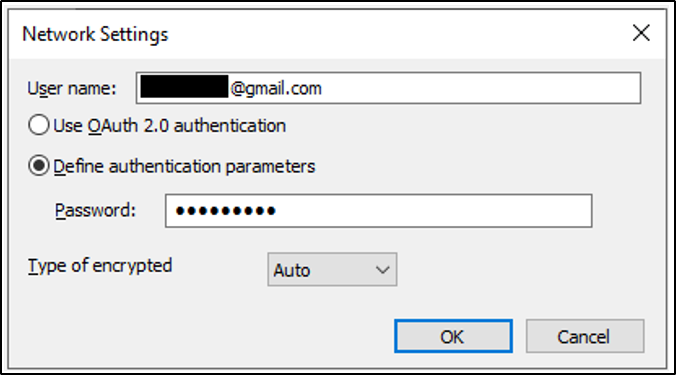Confirm settings with the OK button
676x375 pixels.
click(x=453, y=336)
